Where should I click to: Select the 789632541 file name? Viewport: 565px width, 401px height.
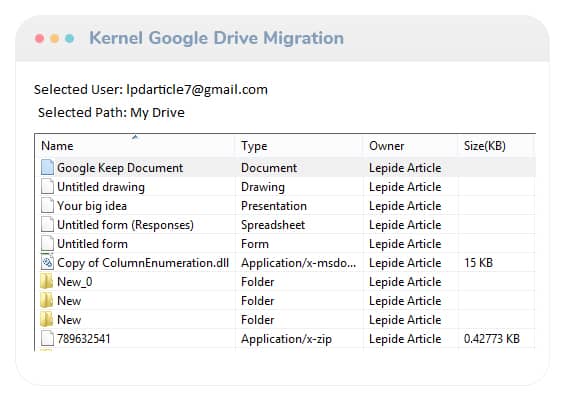(84, 339)
